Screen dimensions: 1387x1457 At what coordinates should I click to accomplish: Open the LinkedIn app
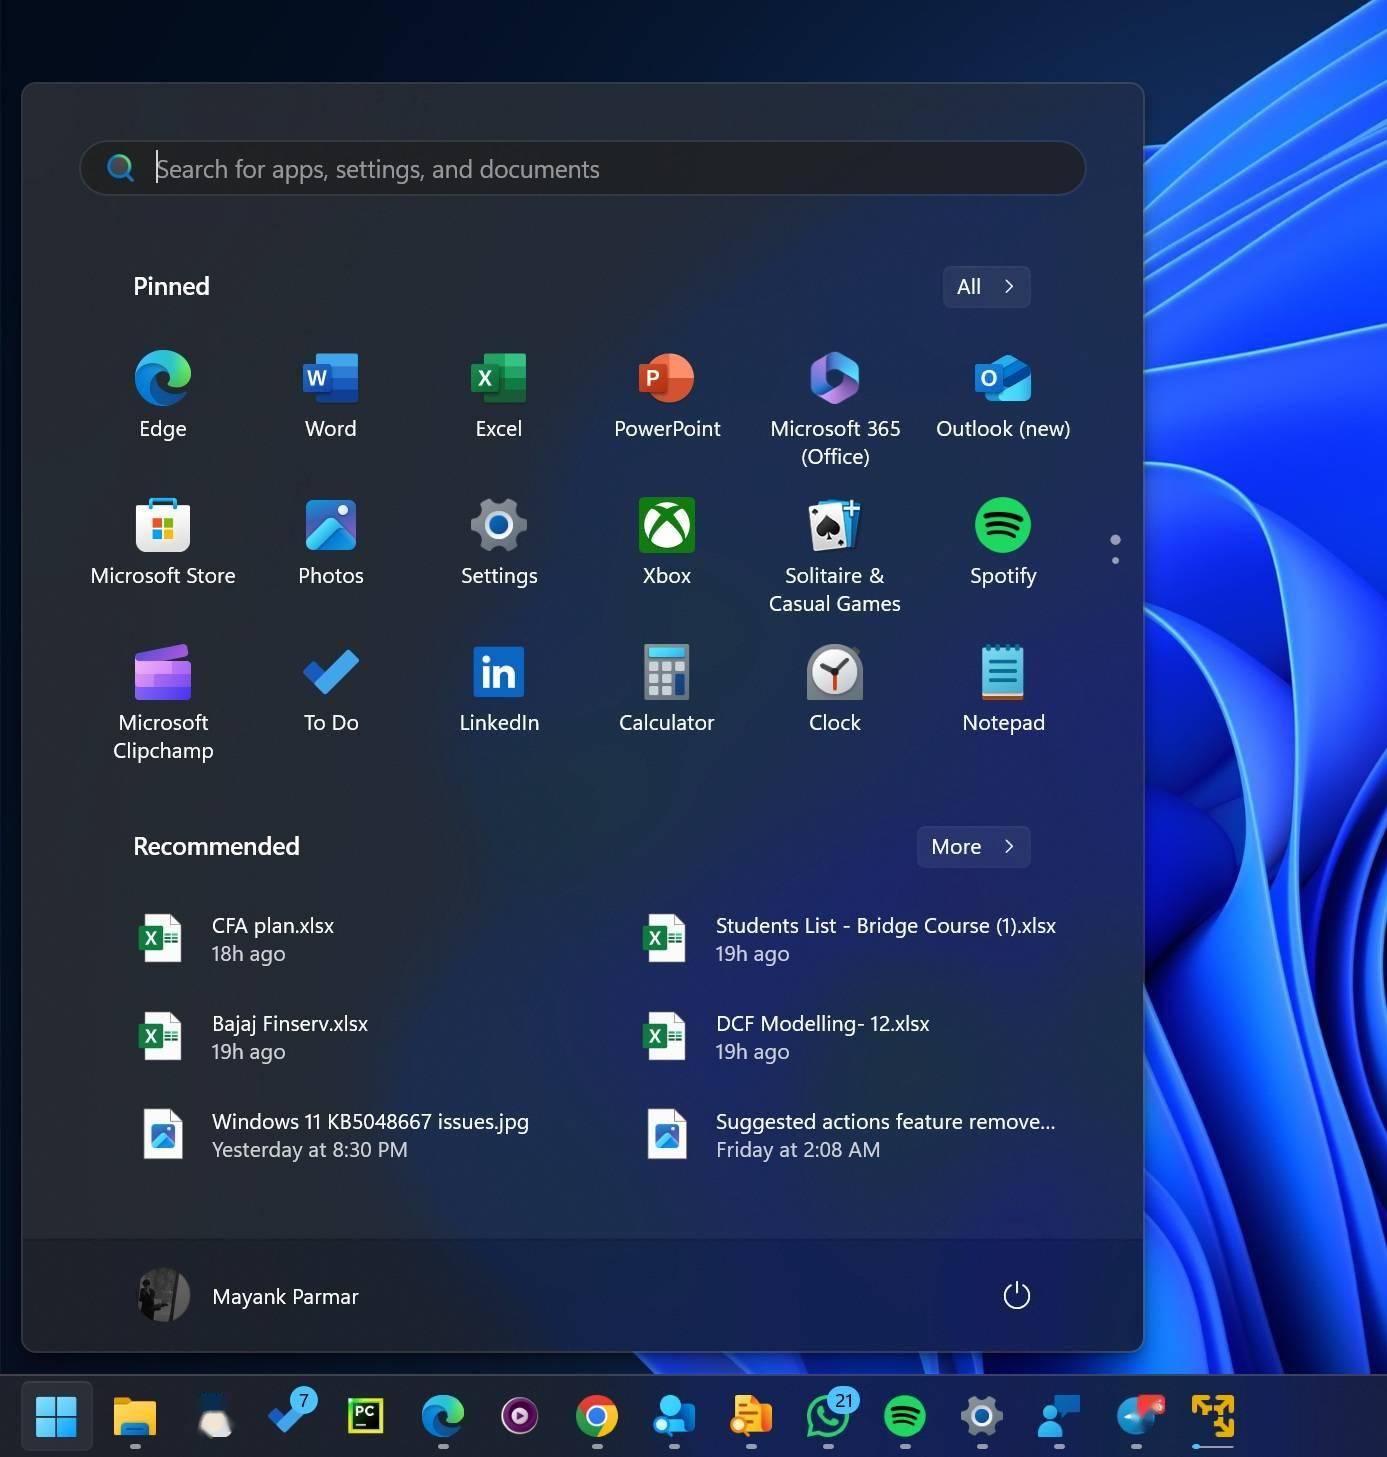point(499,688)
